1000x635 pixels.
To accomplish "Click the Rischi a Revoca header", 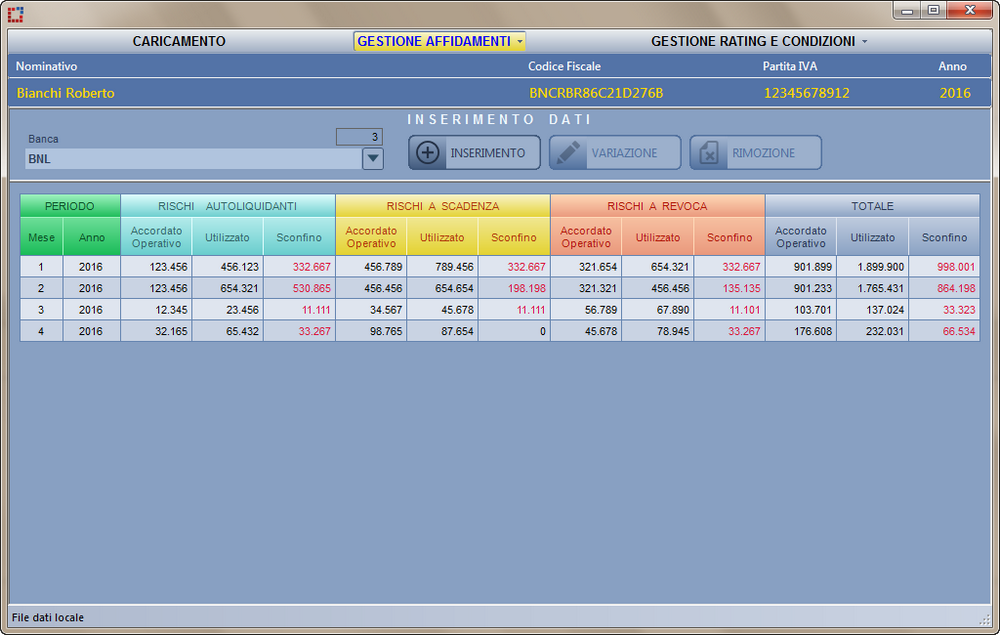I will 657,206.
